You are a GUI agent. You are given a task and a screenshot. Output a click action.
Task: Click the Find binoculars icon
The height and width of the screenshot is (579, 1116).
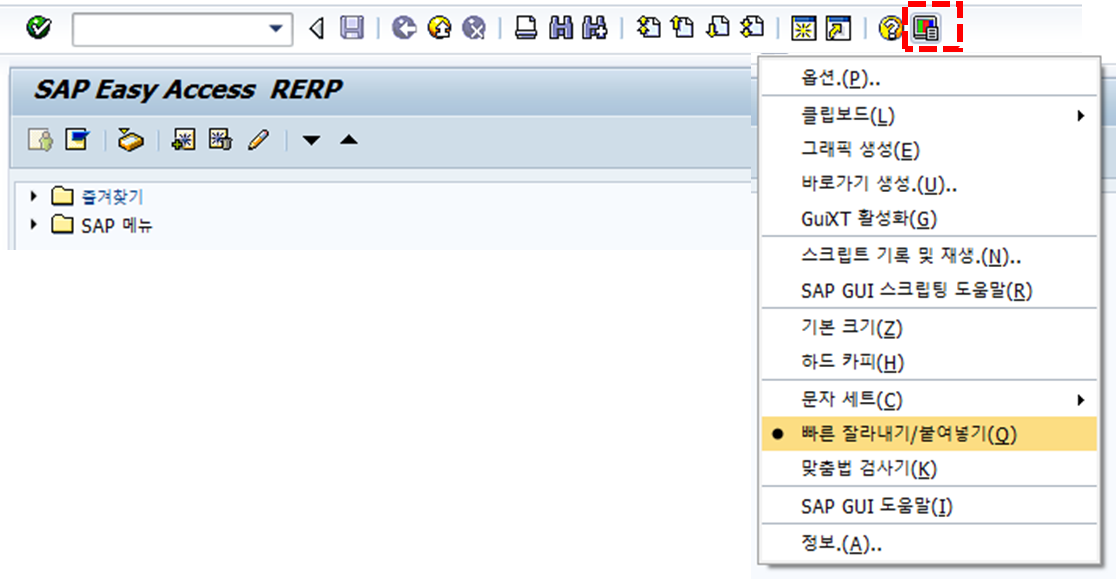(x=561, y=28)
